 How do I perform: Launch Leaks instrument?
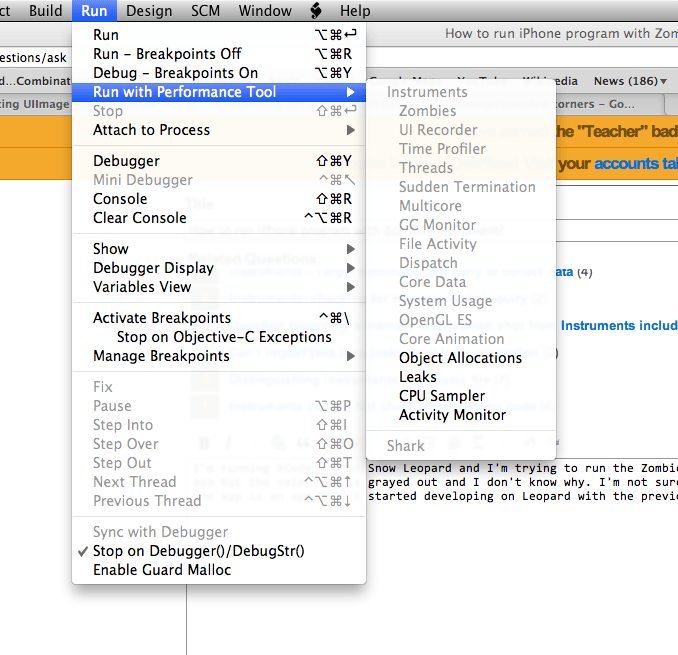461,377
